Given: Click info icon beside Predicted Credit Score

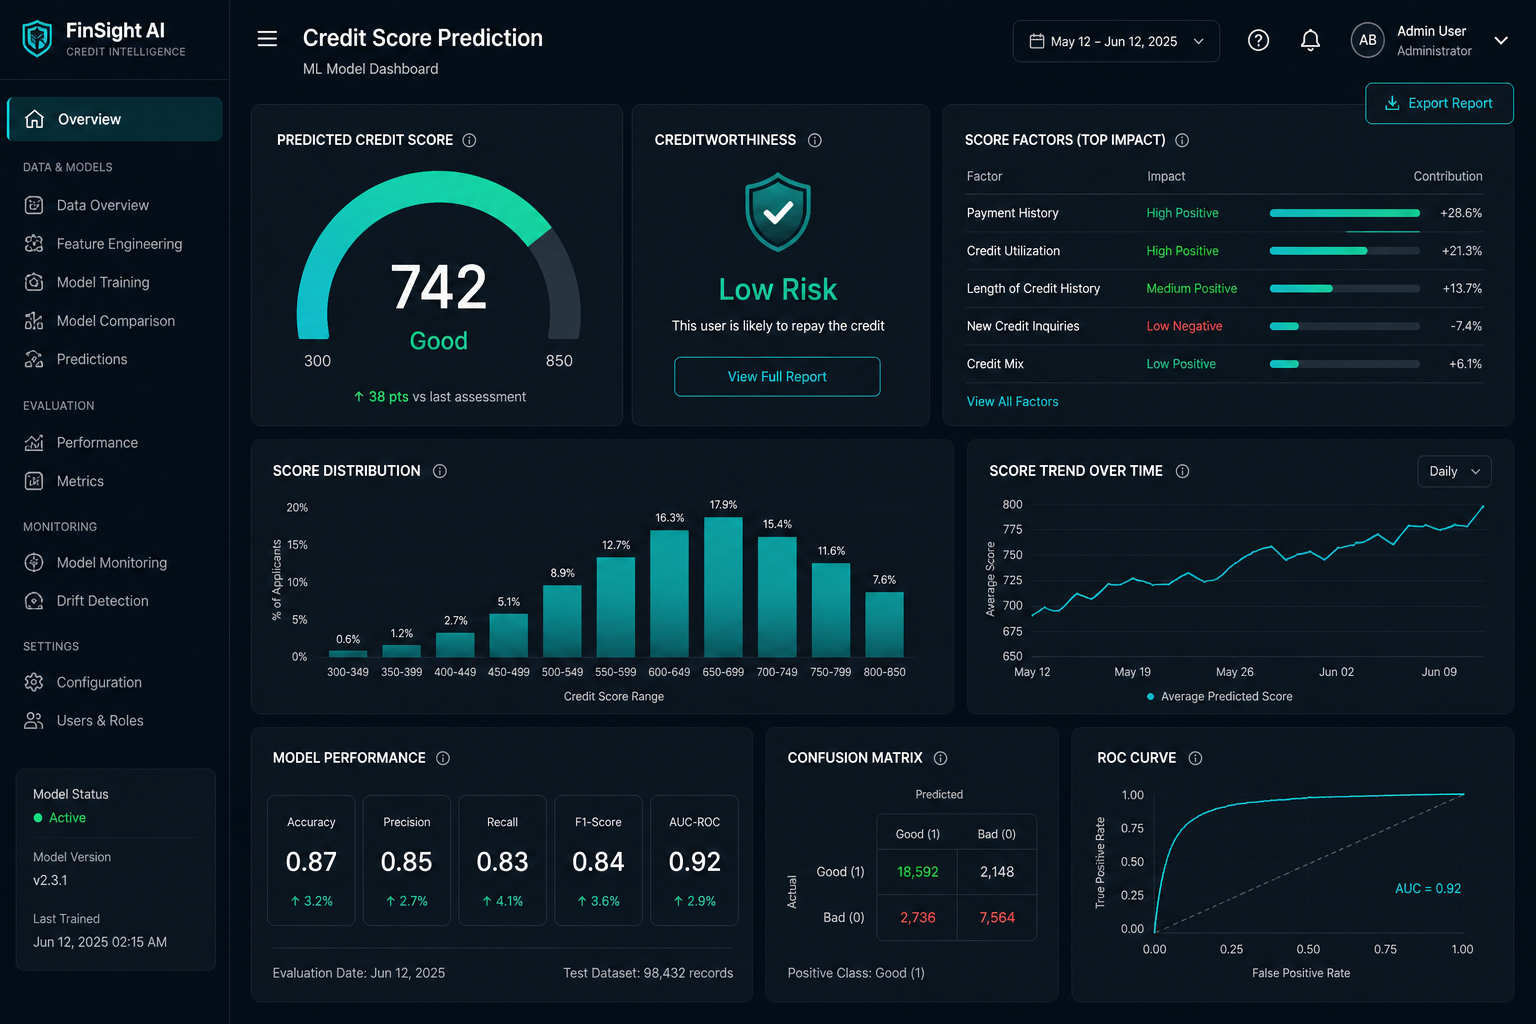Looking at the screenshot, I should 469,140.
